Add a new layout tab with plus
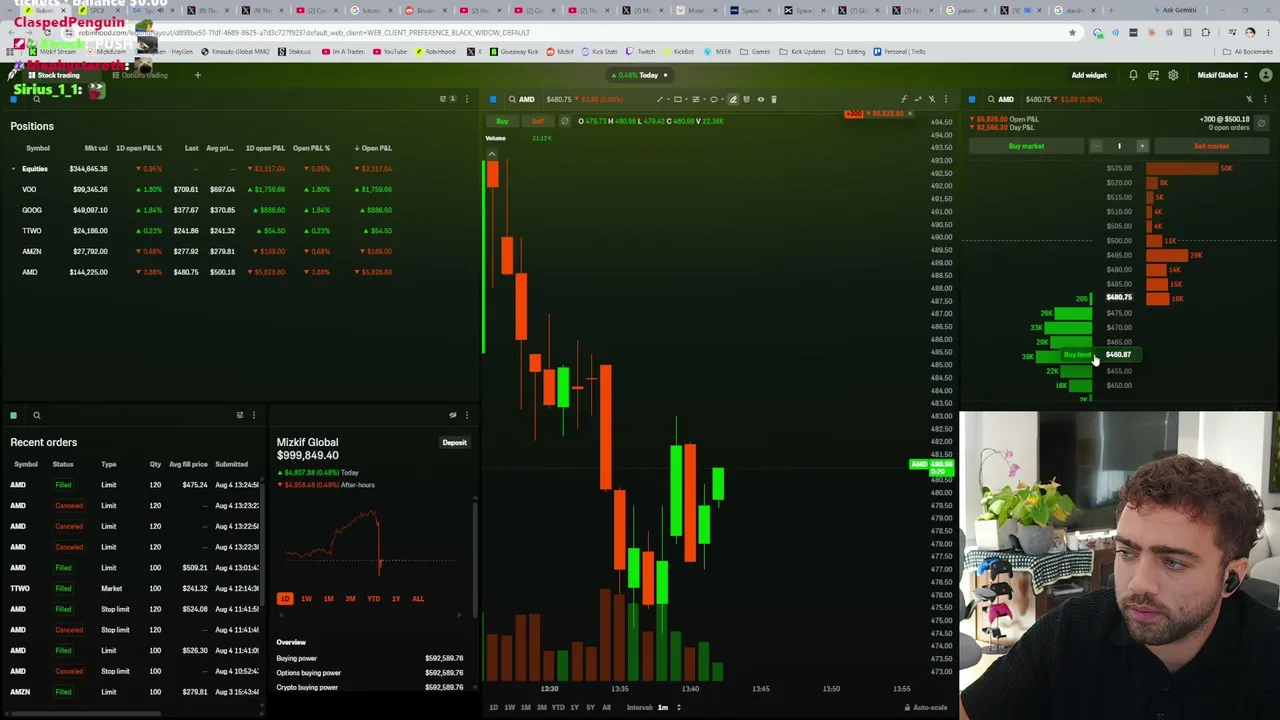The image size is (1280, 720). [197, 75]
